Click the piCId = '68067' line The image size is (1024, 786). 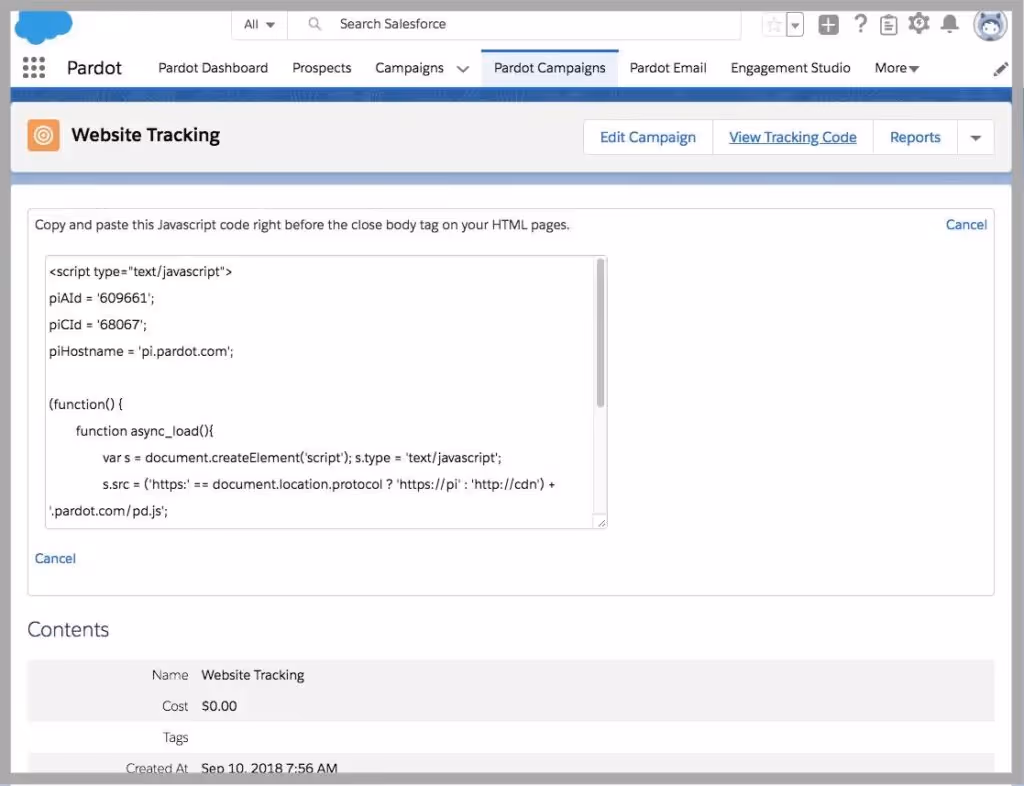tap(97, 324)
